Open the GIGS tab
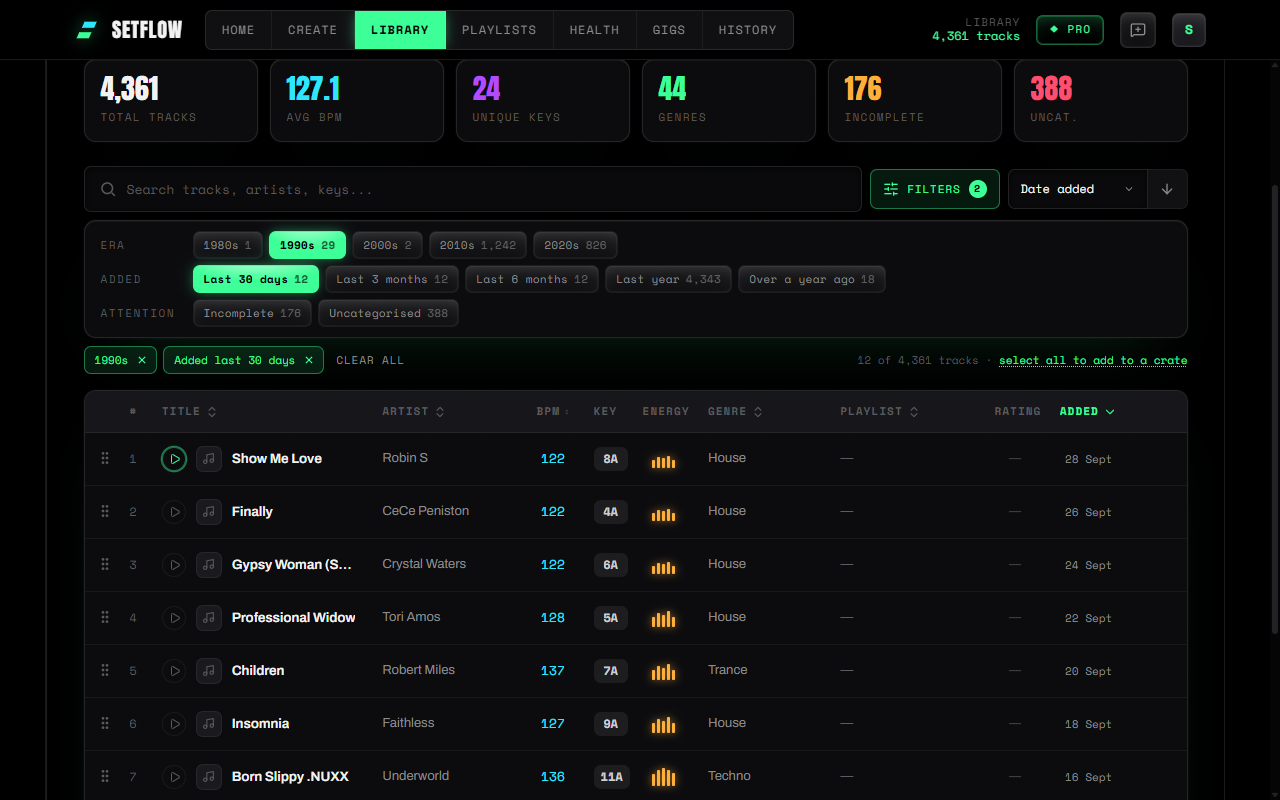The width and height of the screenshot is (1280, 800). [x=669, y=30]
